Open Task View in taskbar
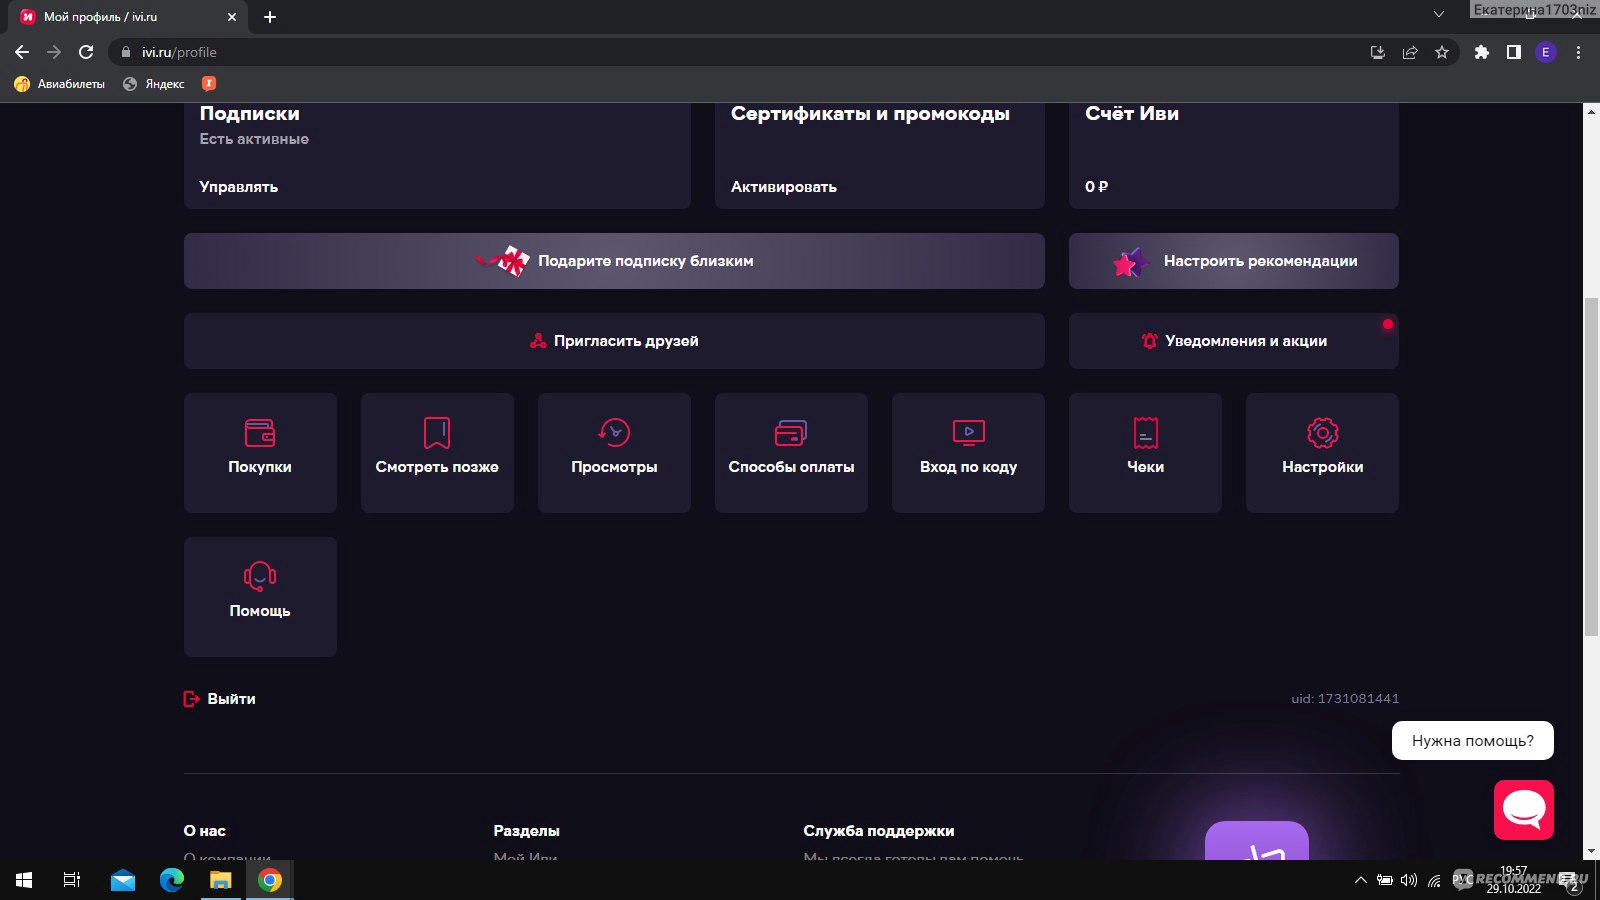 click(72, 880)
